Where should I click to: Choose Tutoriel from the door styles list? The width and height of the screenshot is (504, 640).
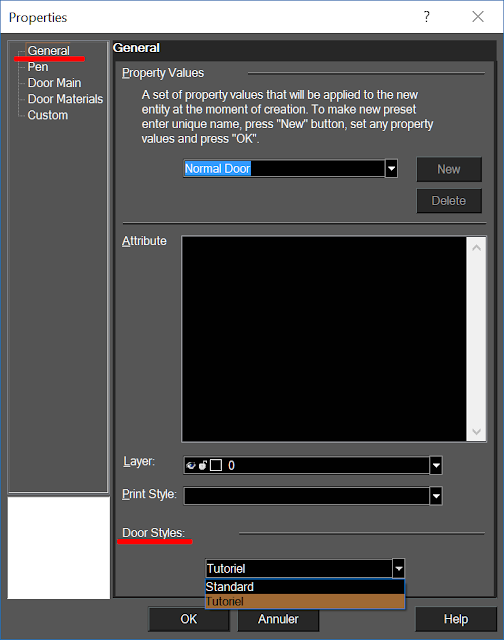(x=305, y=601)
